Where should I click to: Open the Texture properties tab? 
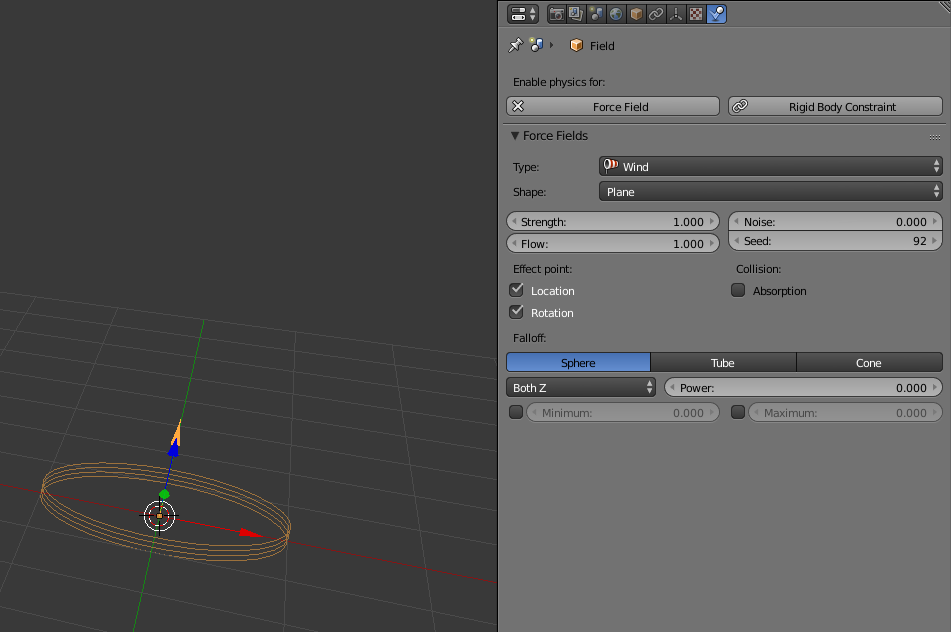tap(696, 13)
